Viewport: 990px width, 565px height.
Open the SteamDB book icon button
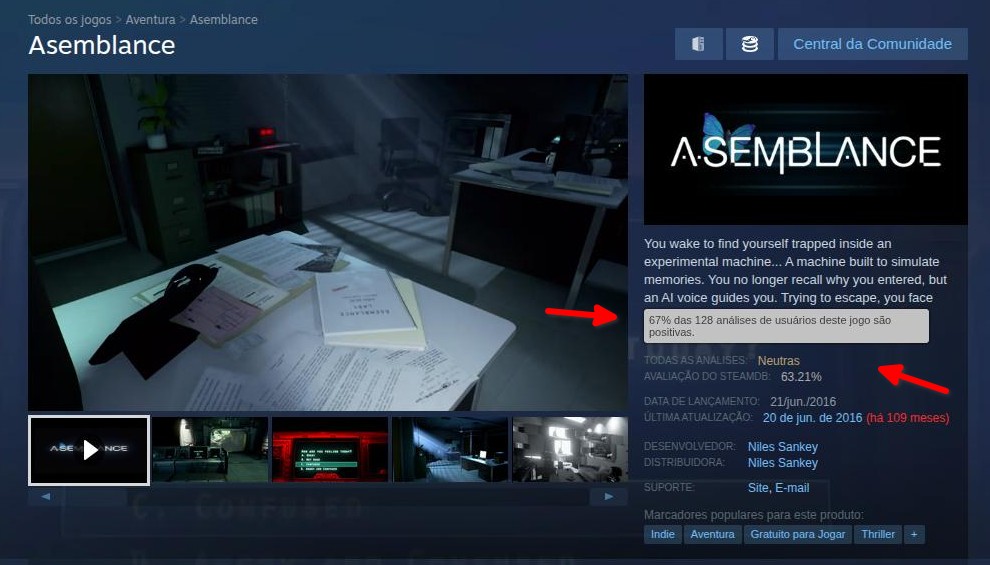[x=698, y=44]
